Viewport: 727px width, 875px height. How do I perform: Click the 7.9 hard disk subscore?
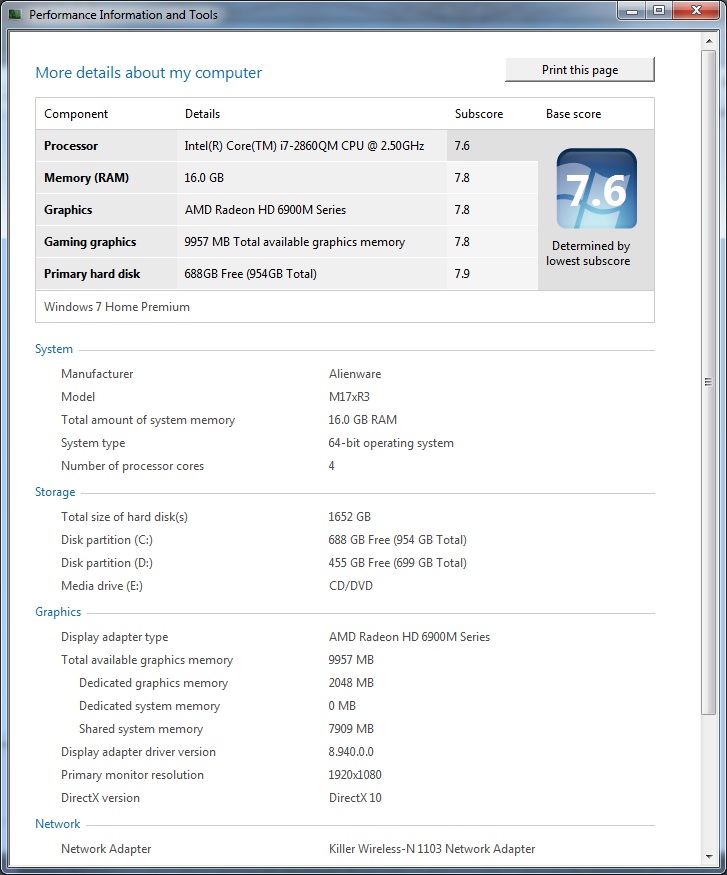coord(462,273)
